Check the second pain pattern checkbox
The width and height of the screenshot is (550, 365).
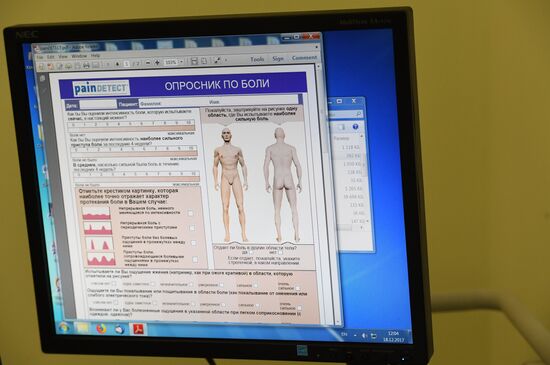(192, 228)
